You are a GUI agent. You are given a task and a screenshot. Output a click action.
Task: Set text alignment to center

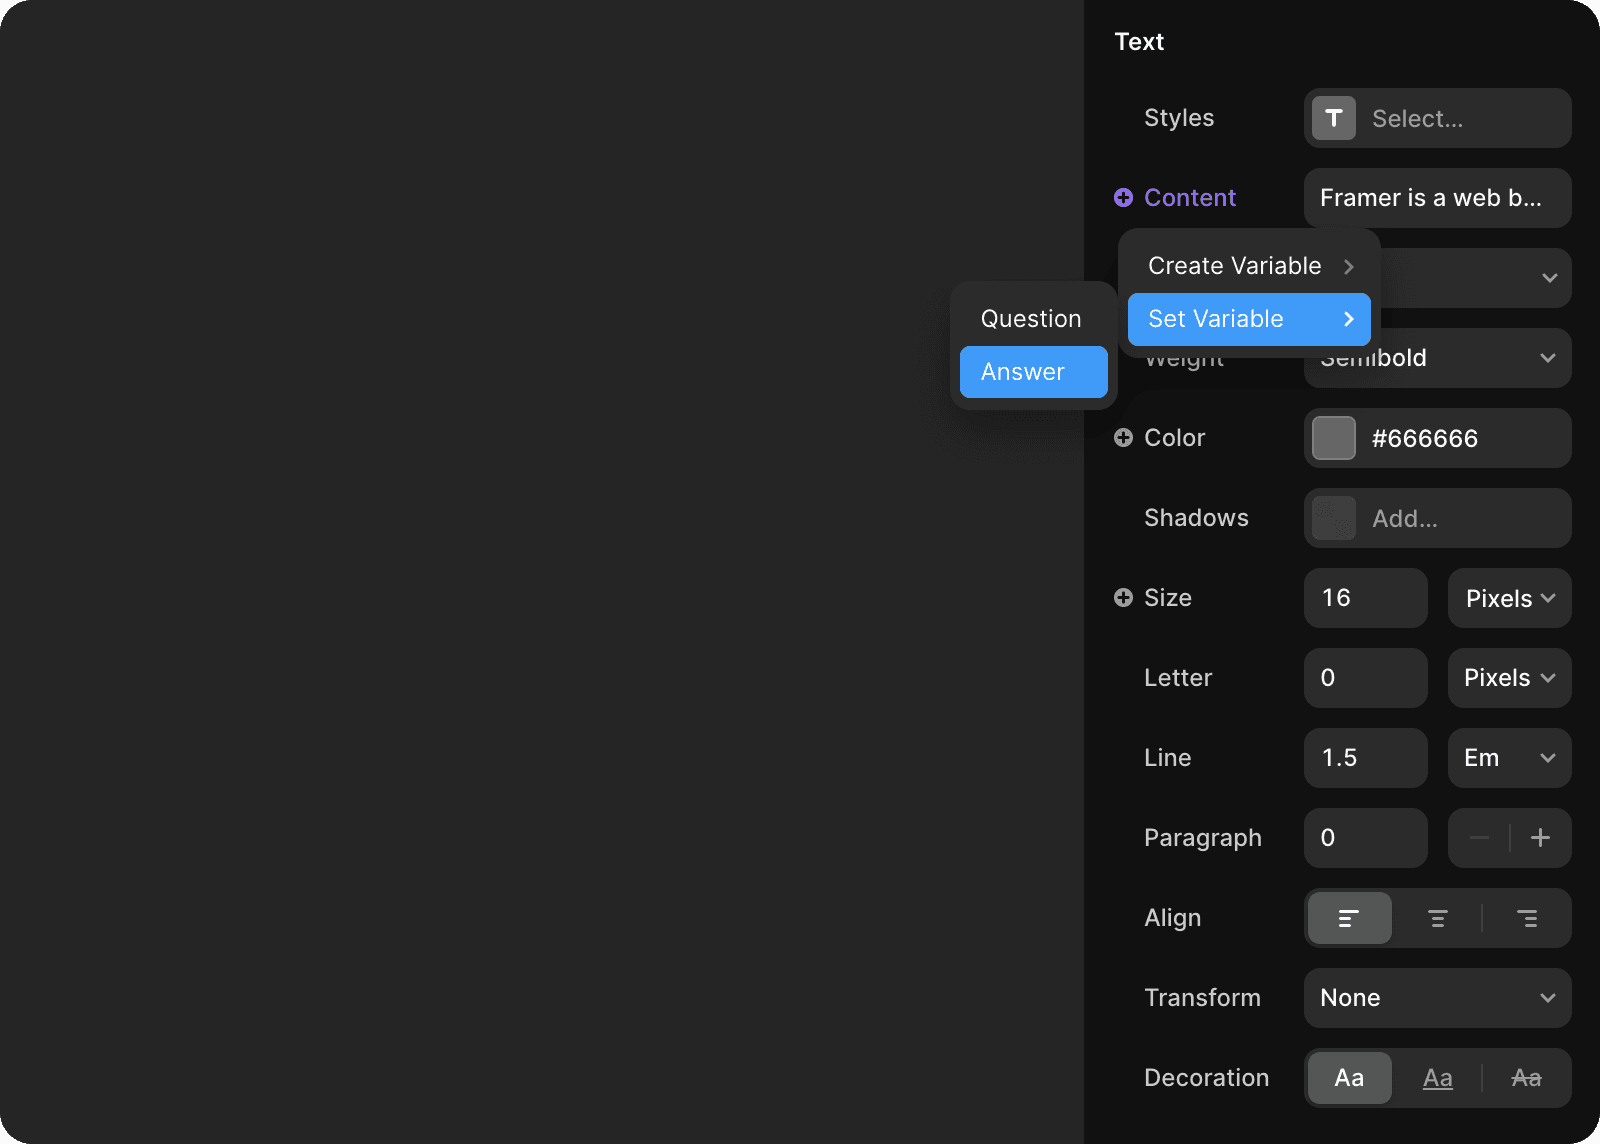pos(1437,918)
